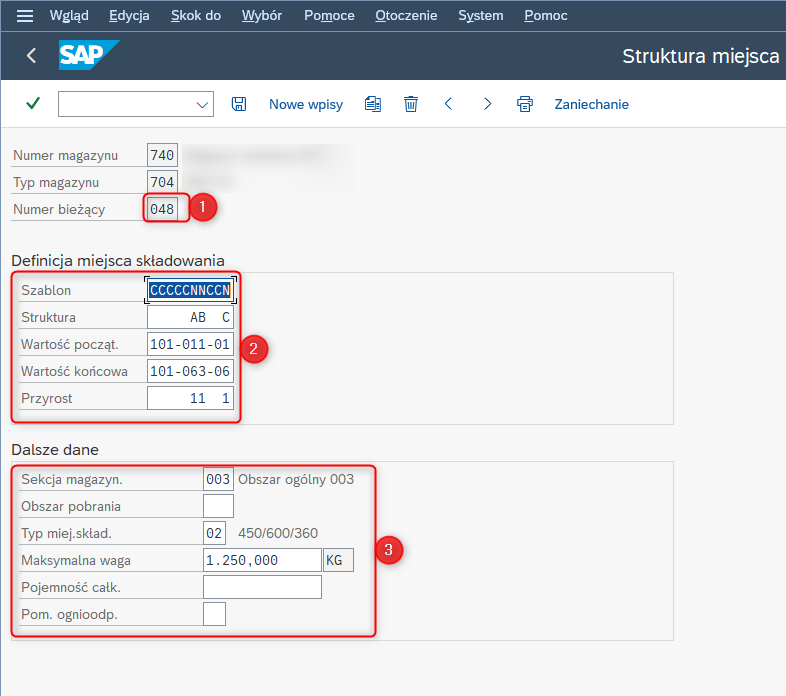This screenshot has width=786, height=696.
Task: Save using the floppy disk icon
Action: (239, 104)
